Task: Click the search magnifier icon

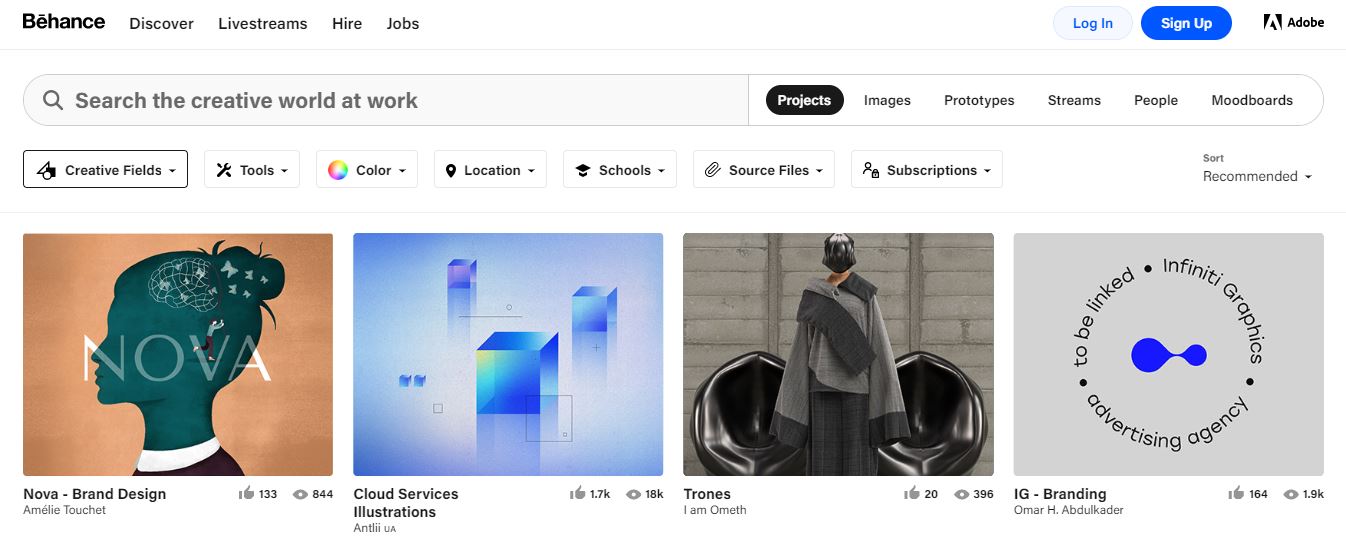Action: 53,100
